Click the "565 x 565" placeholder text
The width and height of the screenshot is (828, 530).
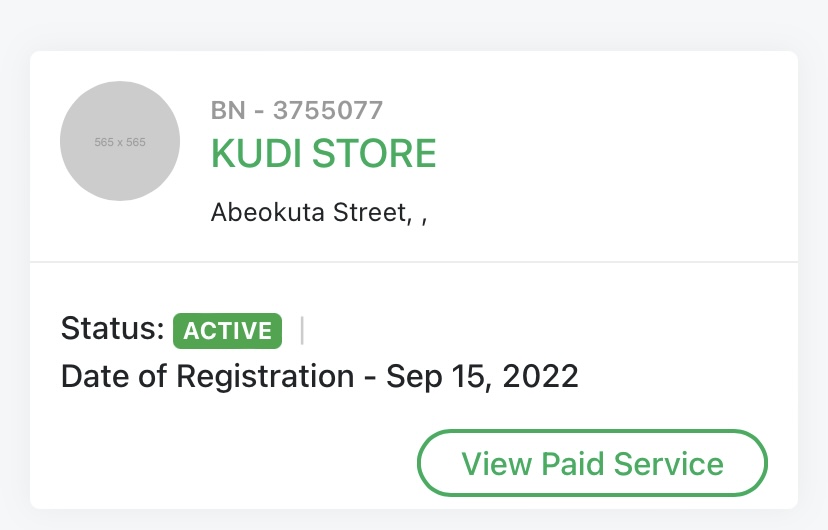point(120,142)
